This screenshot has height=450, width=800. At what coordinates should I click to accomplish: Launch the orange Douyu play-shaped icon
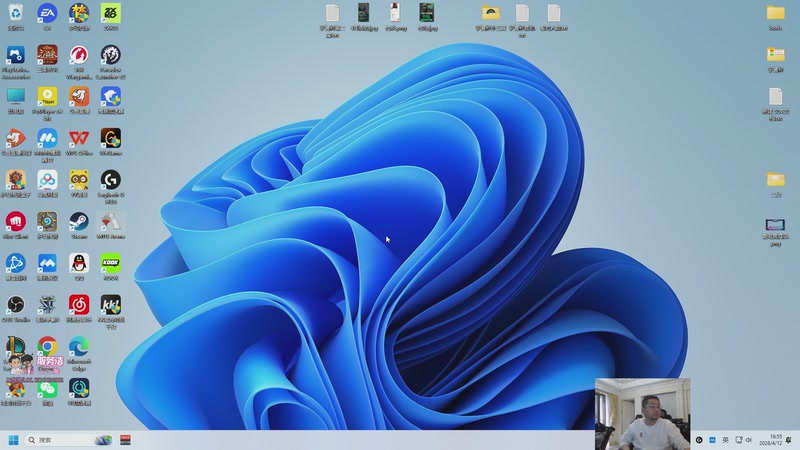(16, 138)
